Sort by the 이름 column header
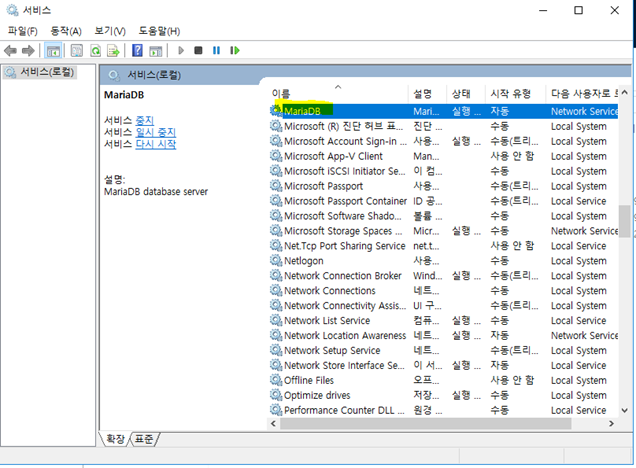Image resolution: width=636 pixels, height=468 pixels. (339, 94)
